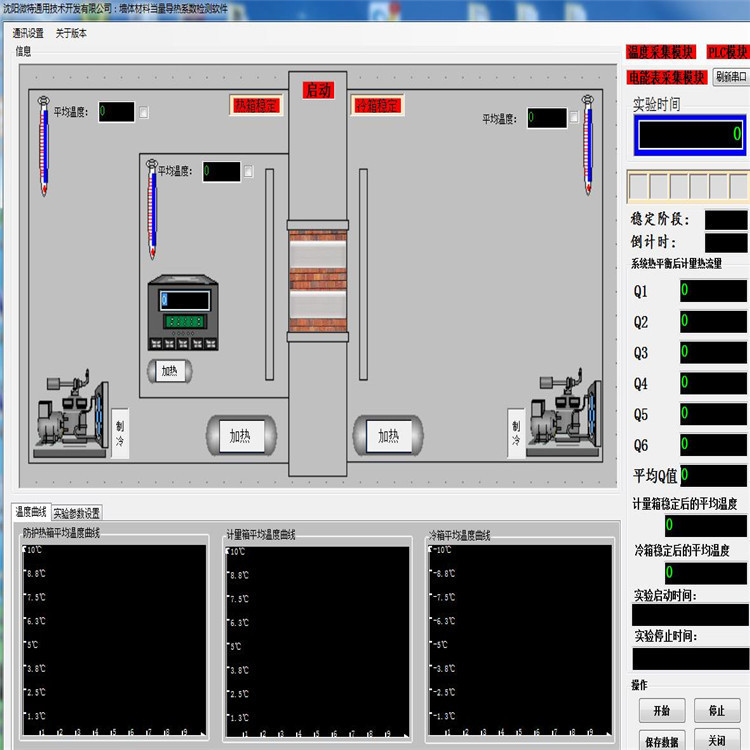Click the 刷新串口 button

coord(730,76)
